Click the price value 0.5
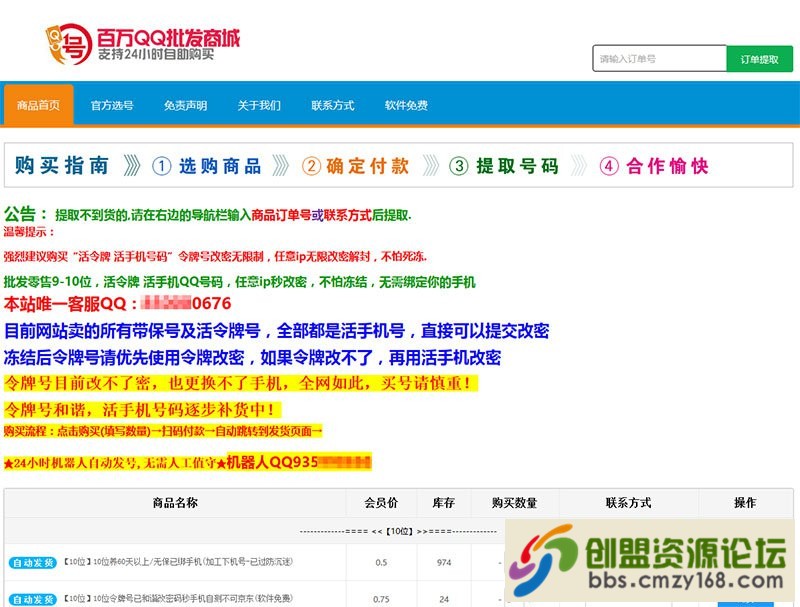 pos(381,562)
